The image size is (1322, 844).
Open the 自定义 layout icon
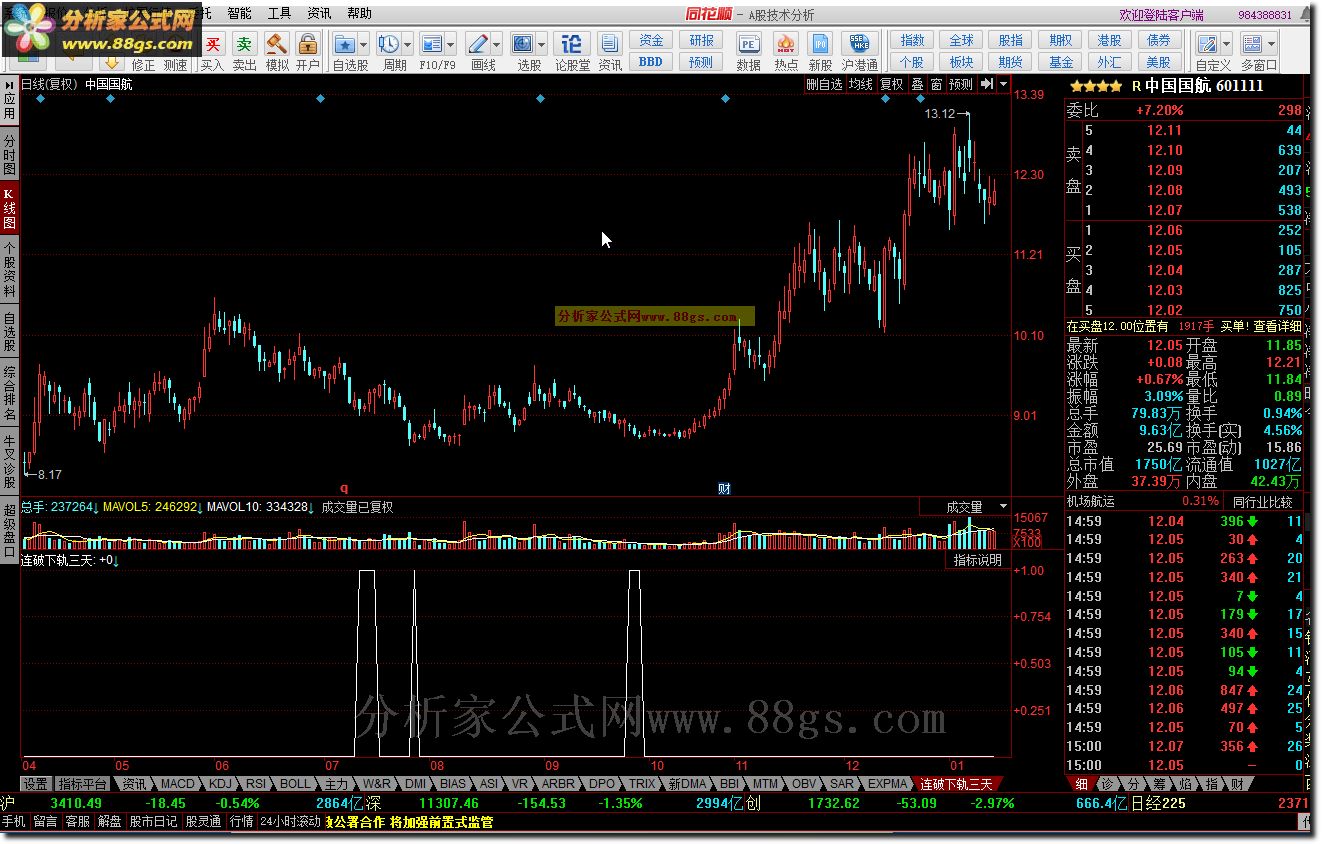[1206, 44]
